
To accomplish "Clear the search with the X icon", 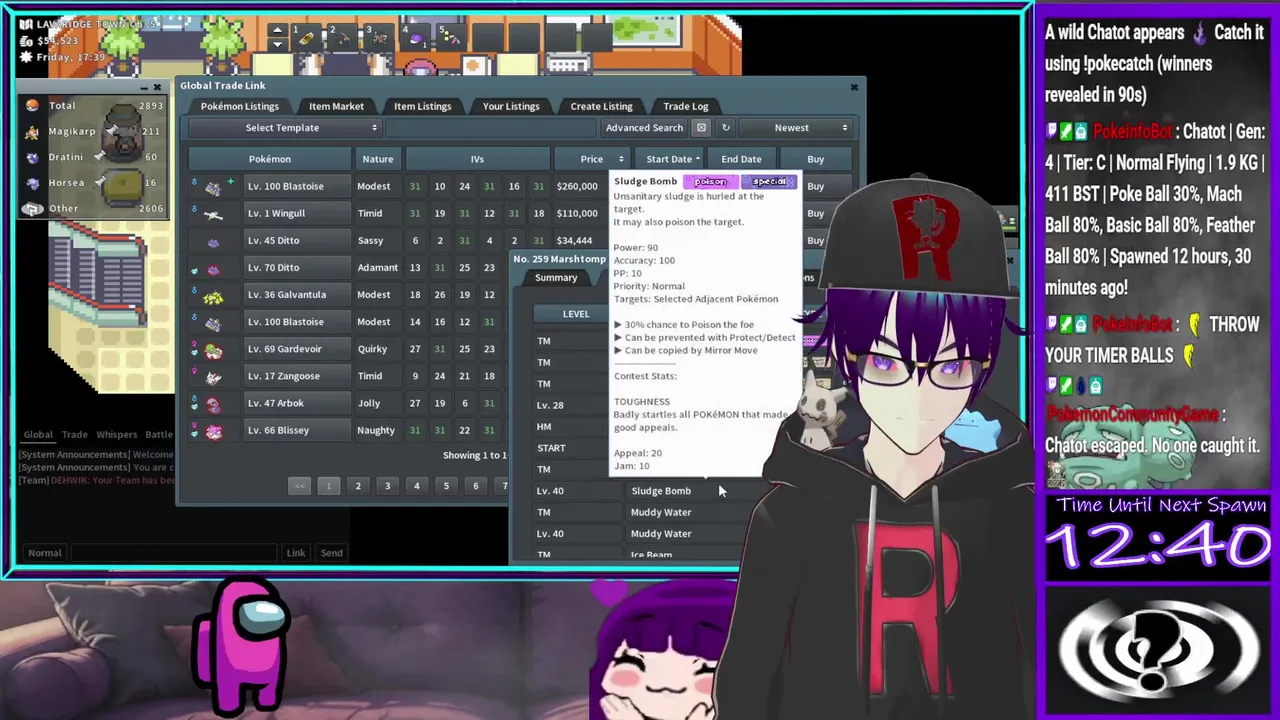I will tap(701, 128).
